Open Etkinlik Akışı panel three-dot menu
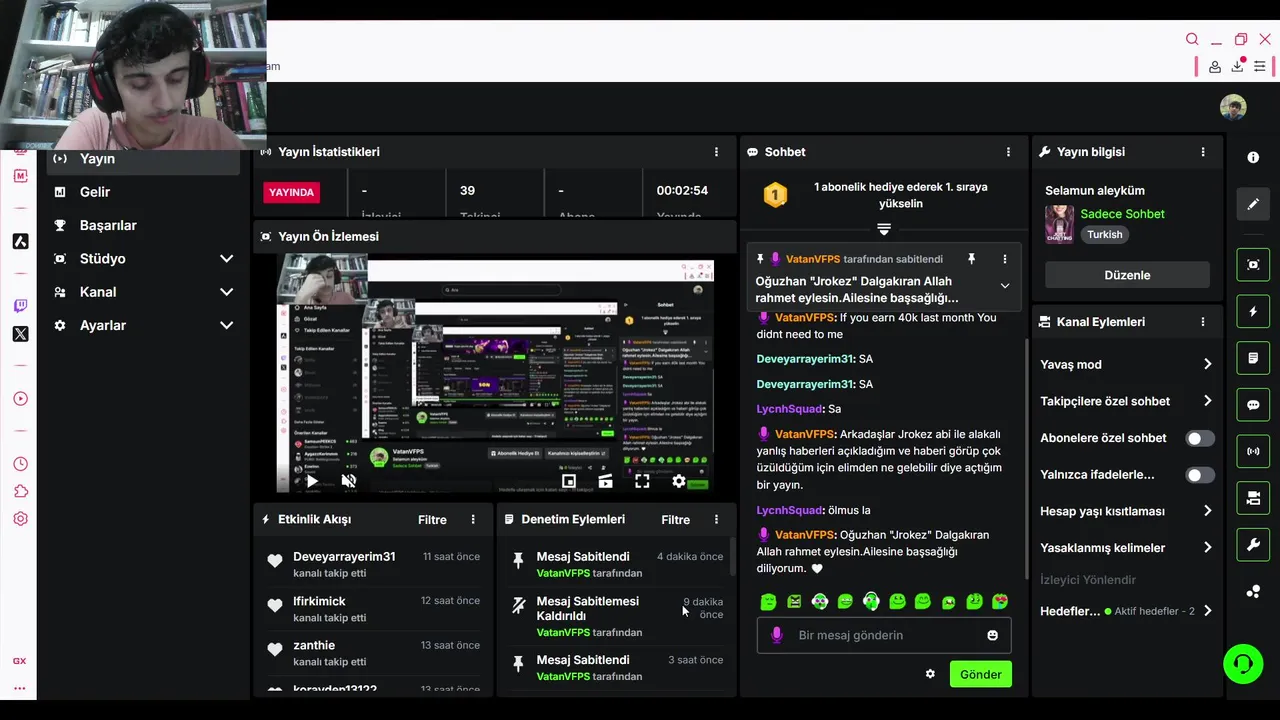1280x720 pixels. point(473,520)
